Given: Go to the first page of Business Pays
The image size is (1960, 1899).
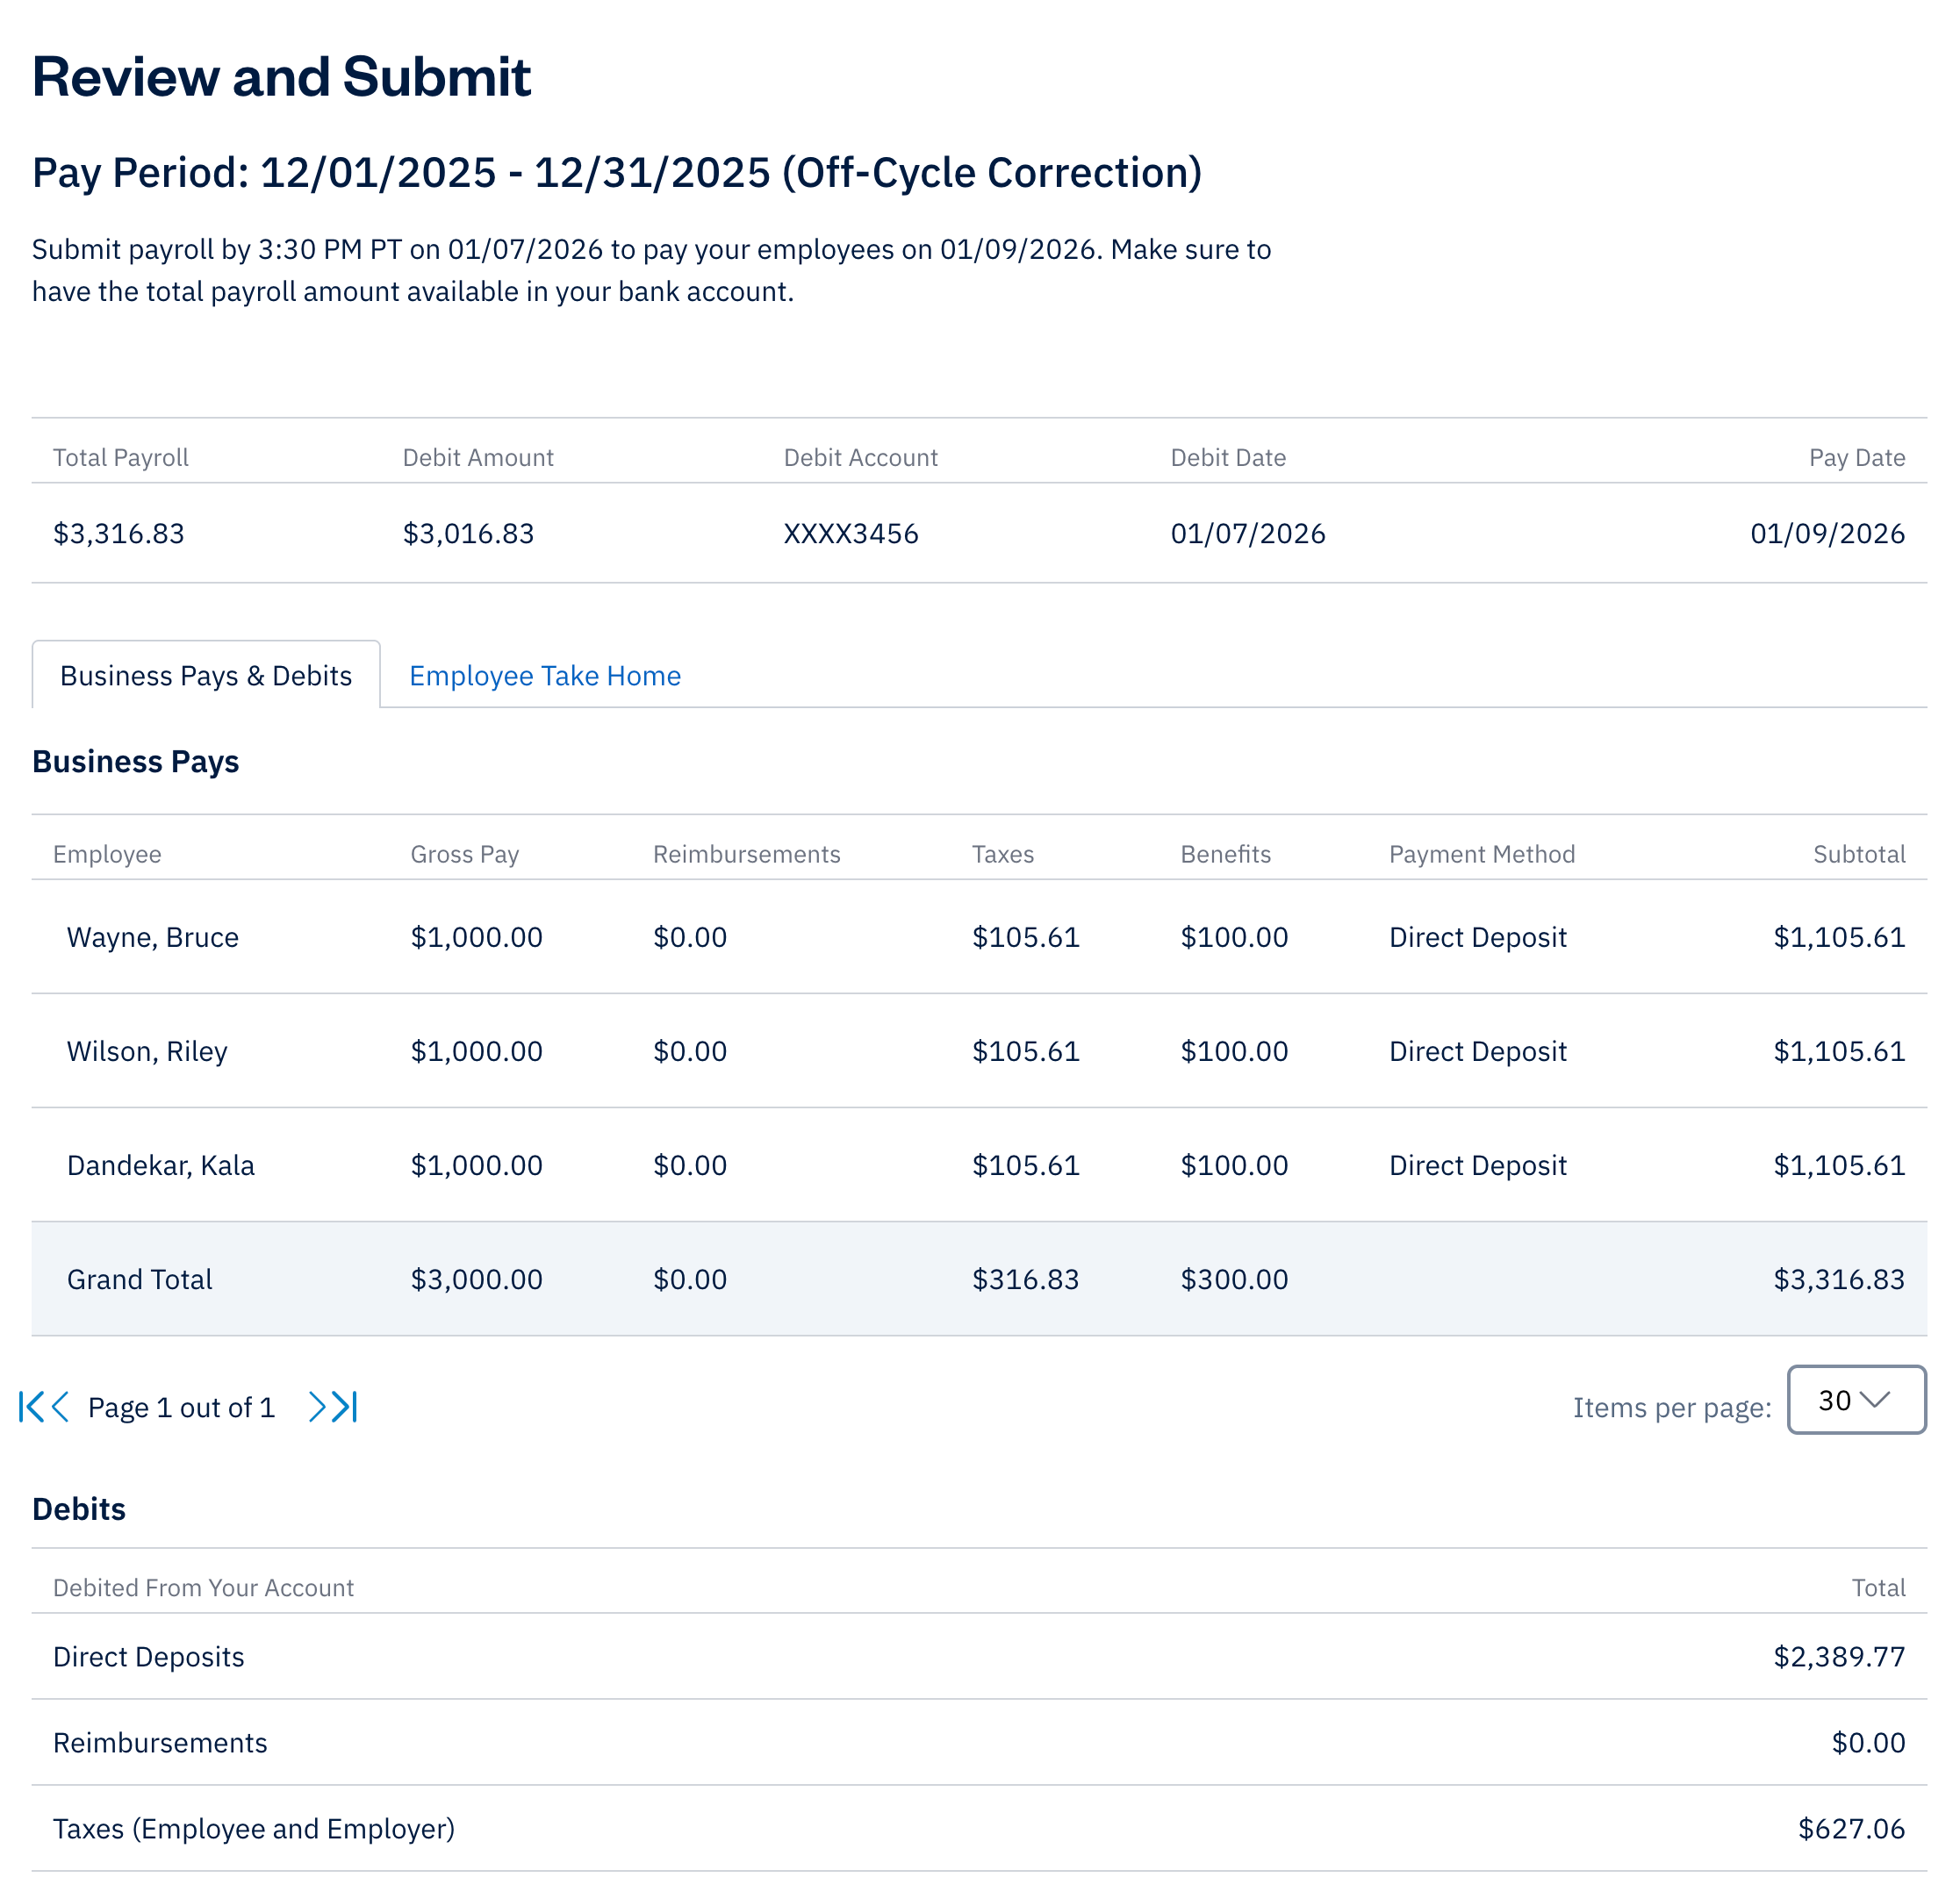Looking at the screenshot, I should coord(31,1406).
